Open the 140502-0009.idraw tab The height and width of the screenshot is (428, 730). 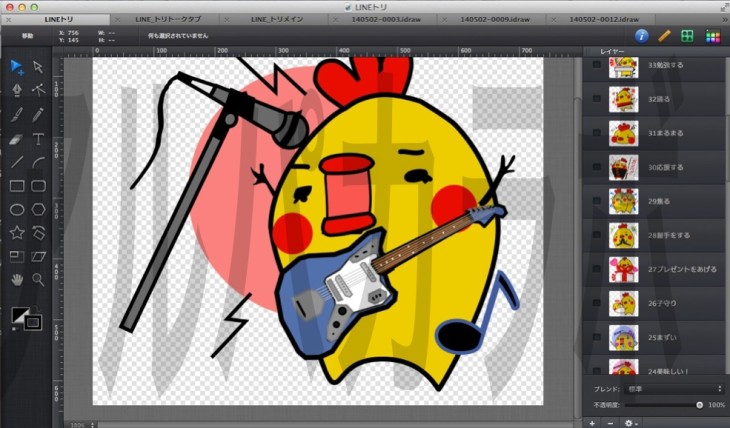click(495, 20)
